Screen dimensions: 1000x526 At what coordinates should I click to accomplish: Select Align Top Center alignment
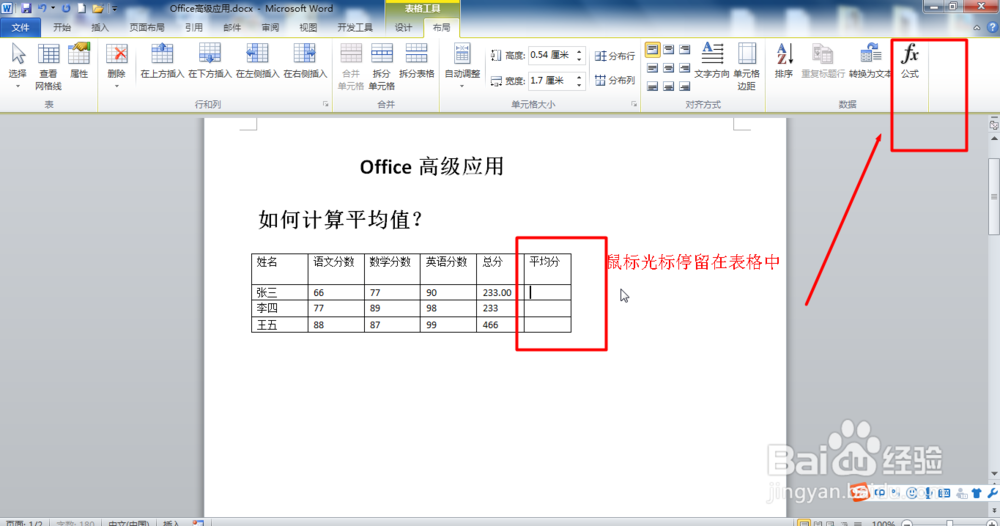tap(668, 50)
